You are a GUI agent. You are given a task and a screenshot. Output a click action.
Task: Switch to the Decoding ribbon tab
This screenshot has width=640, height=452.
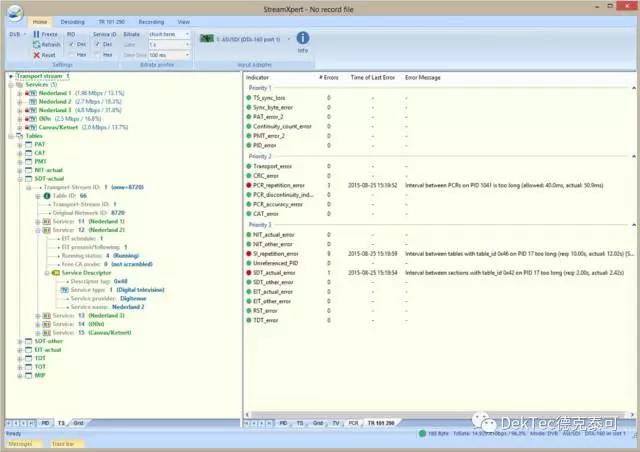coord(73,20)
